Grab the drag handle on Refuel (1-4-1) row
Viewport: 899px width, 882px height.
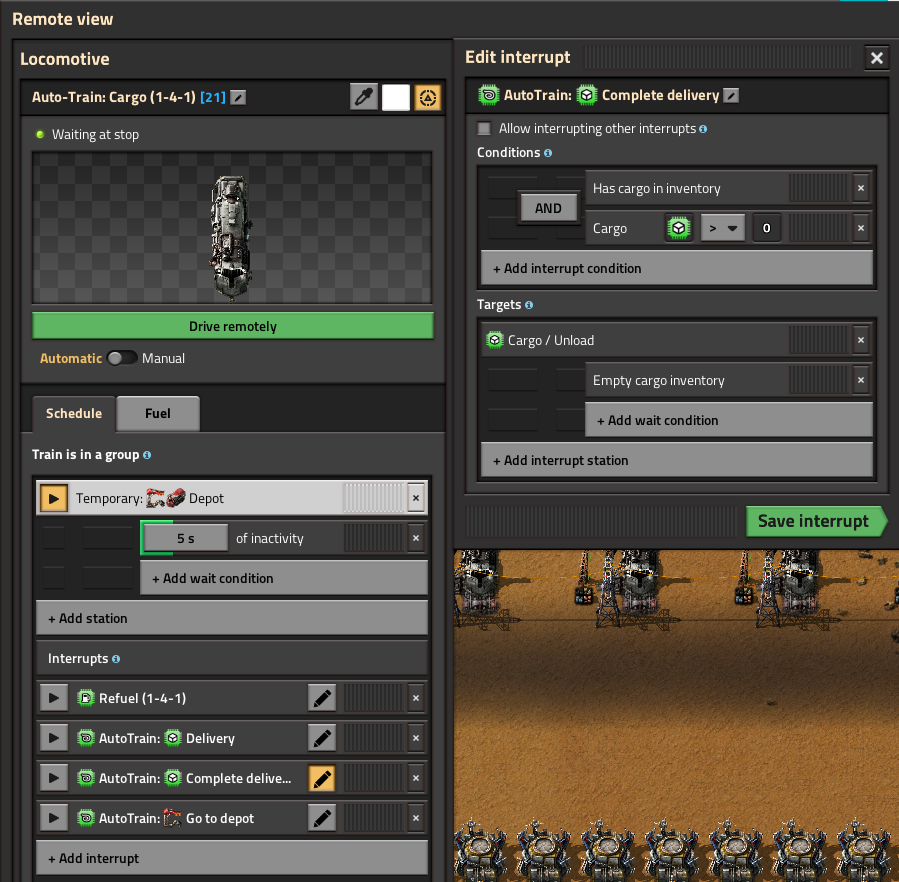373,698
